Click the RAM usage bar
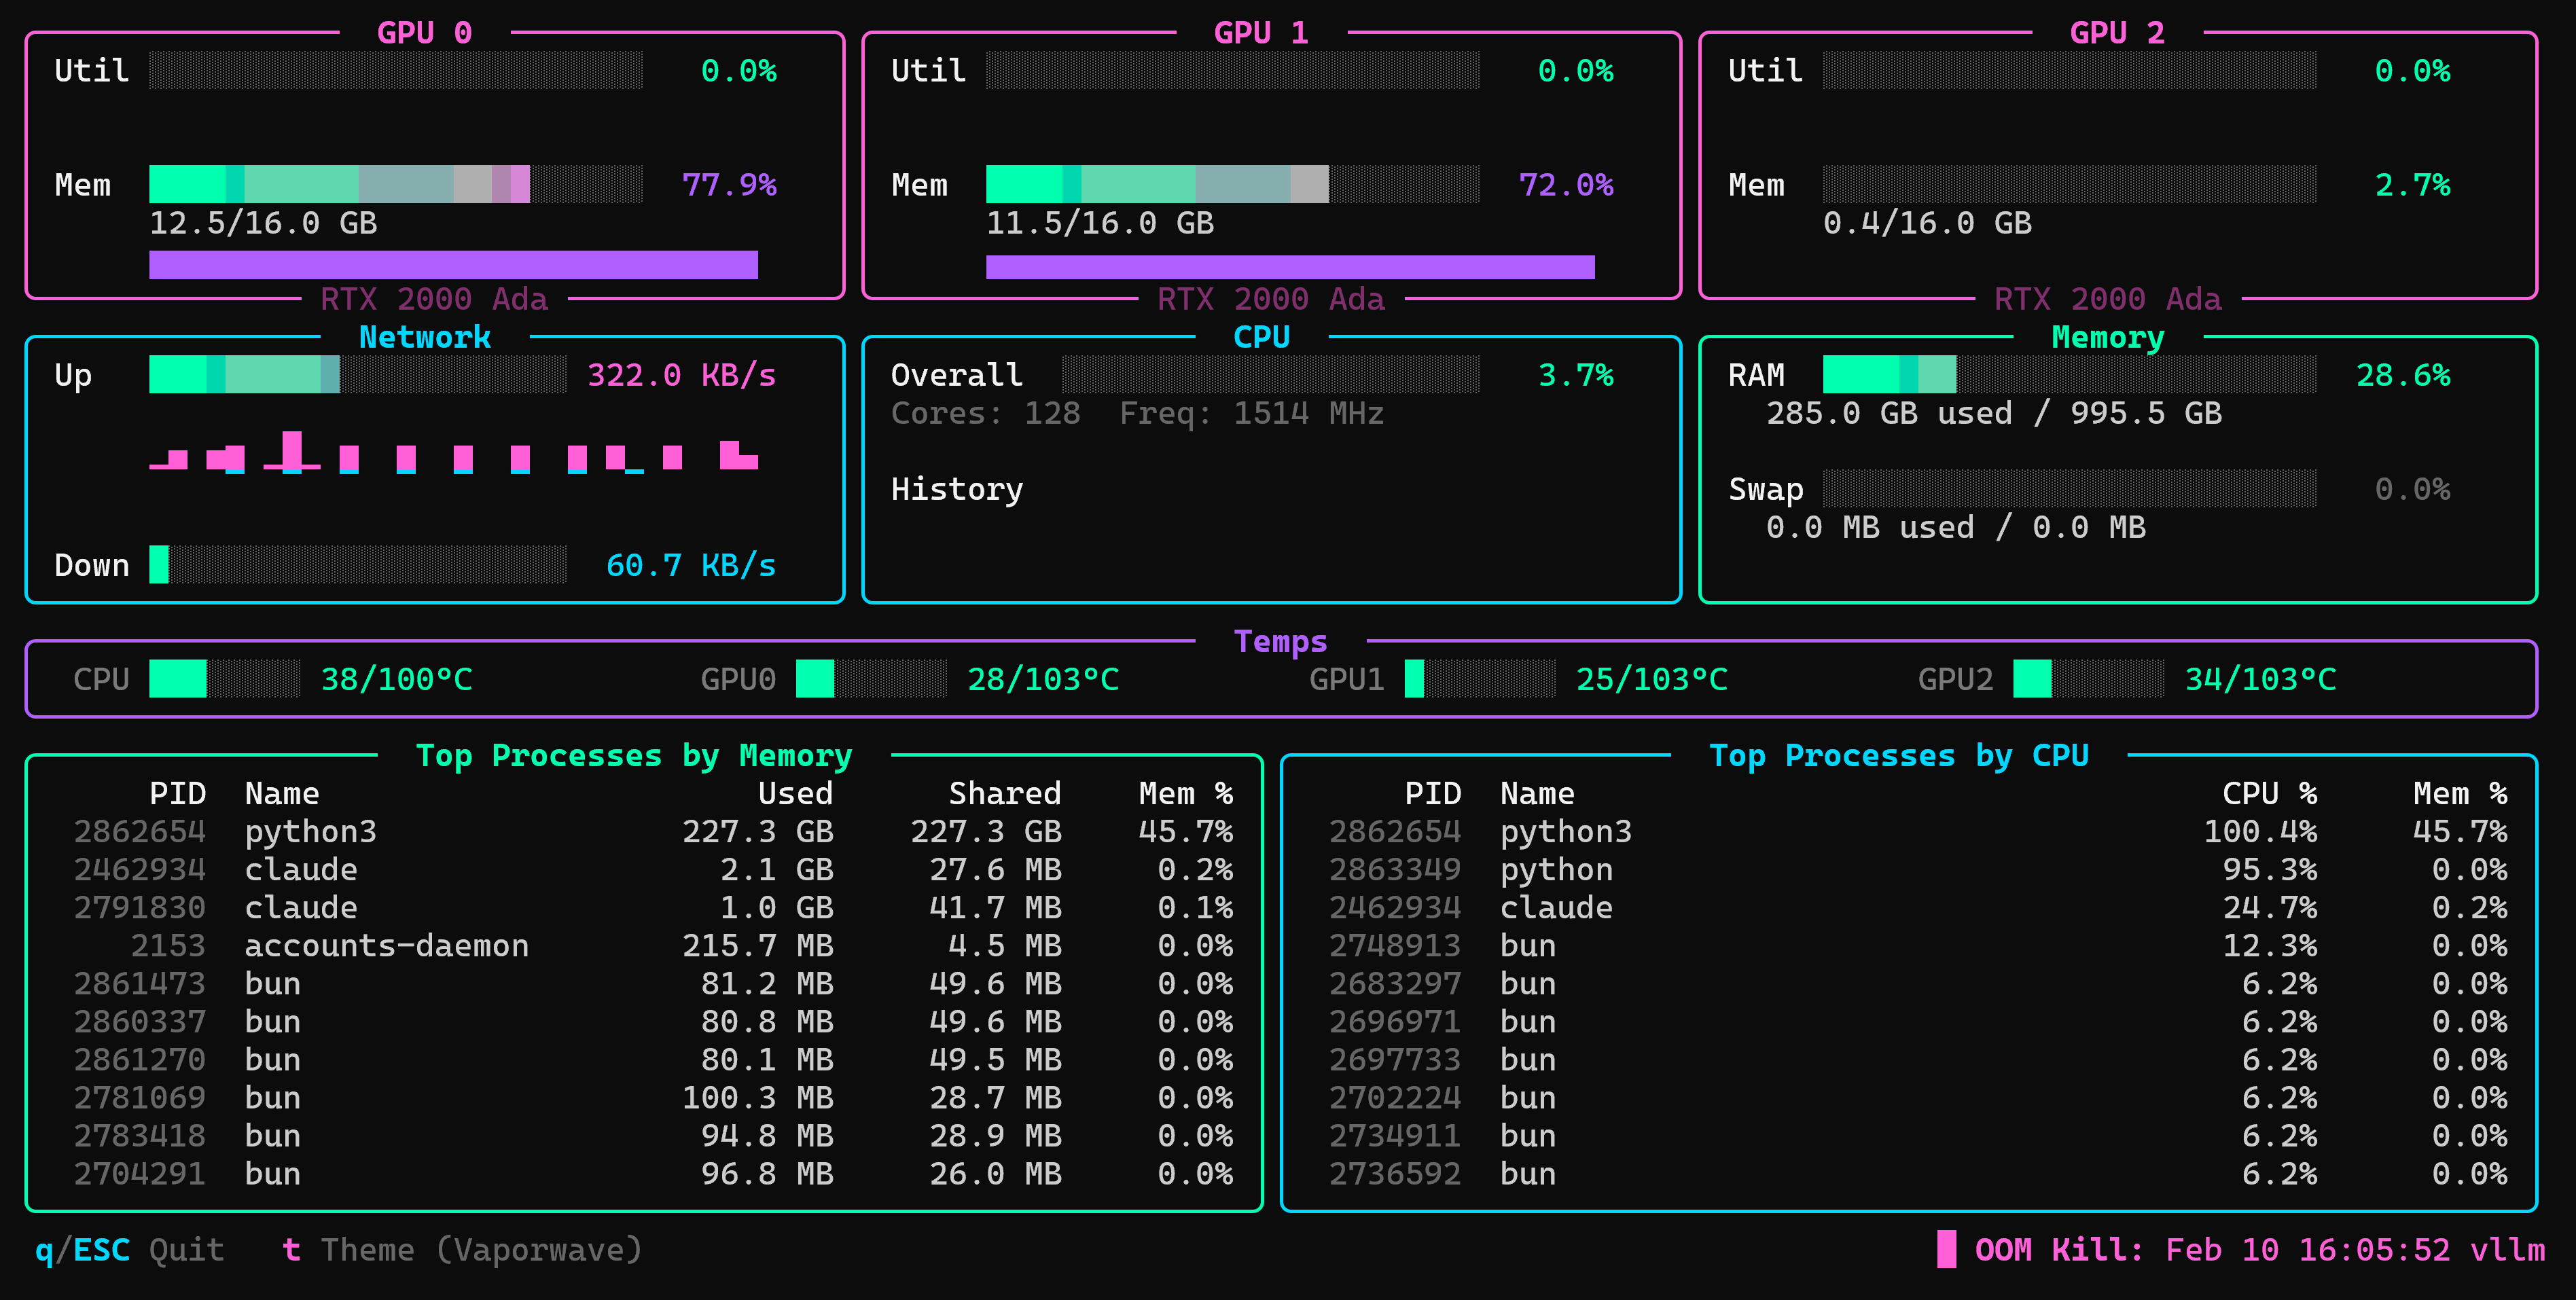The height and width of the screenshot is (1300, 2576). tap(2069, 375)
